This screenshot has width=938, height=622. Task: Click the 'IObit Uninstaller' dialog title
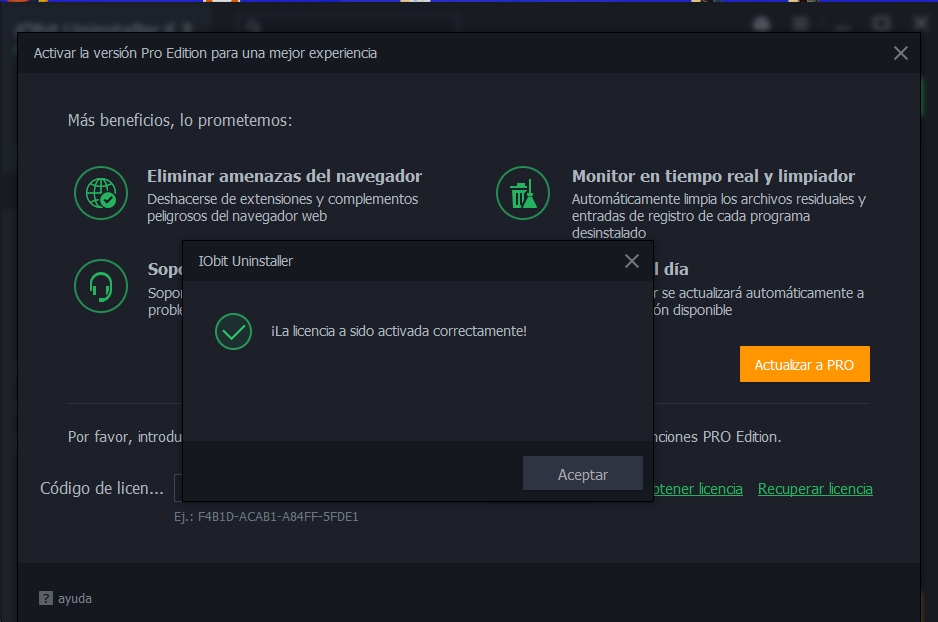coord(245,261)
